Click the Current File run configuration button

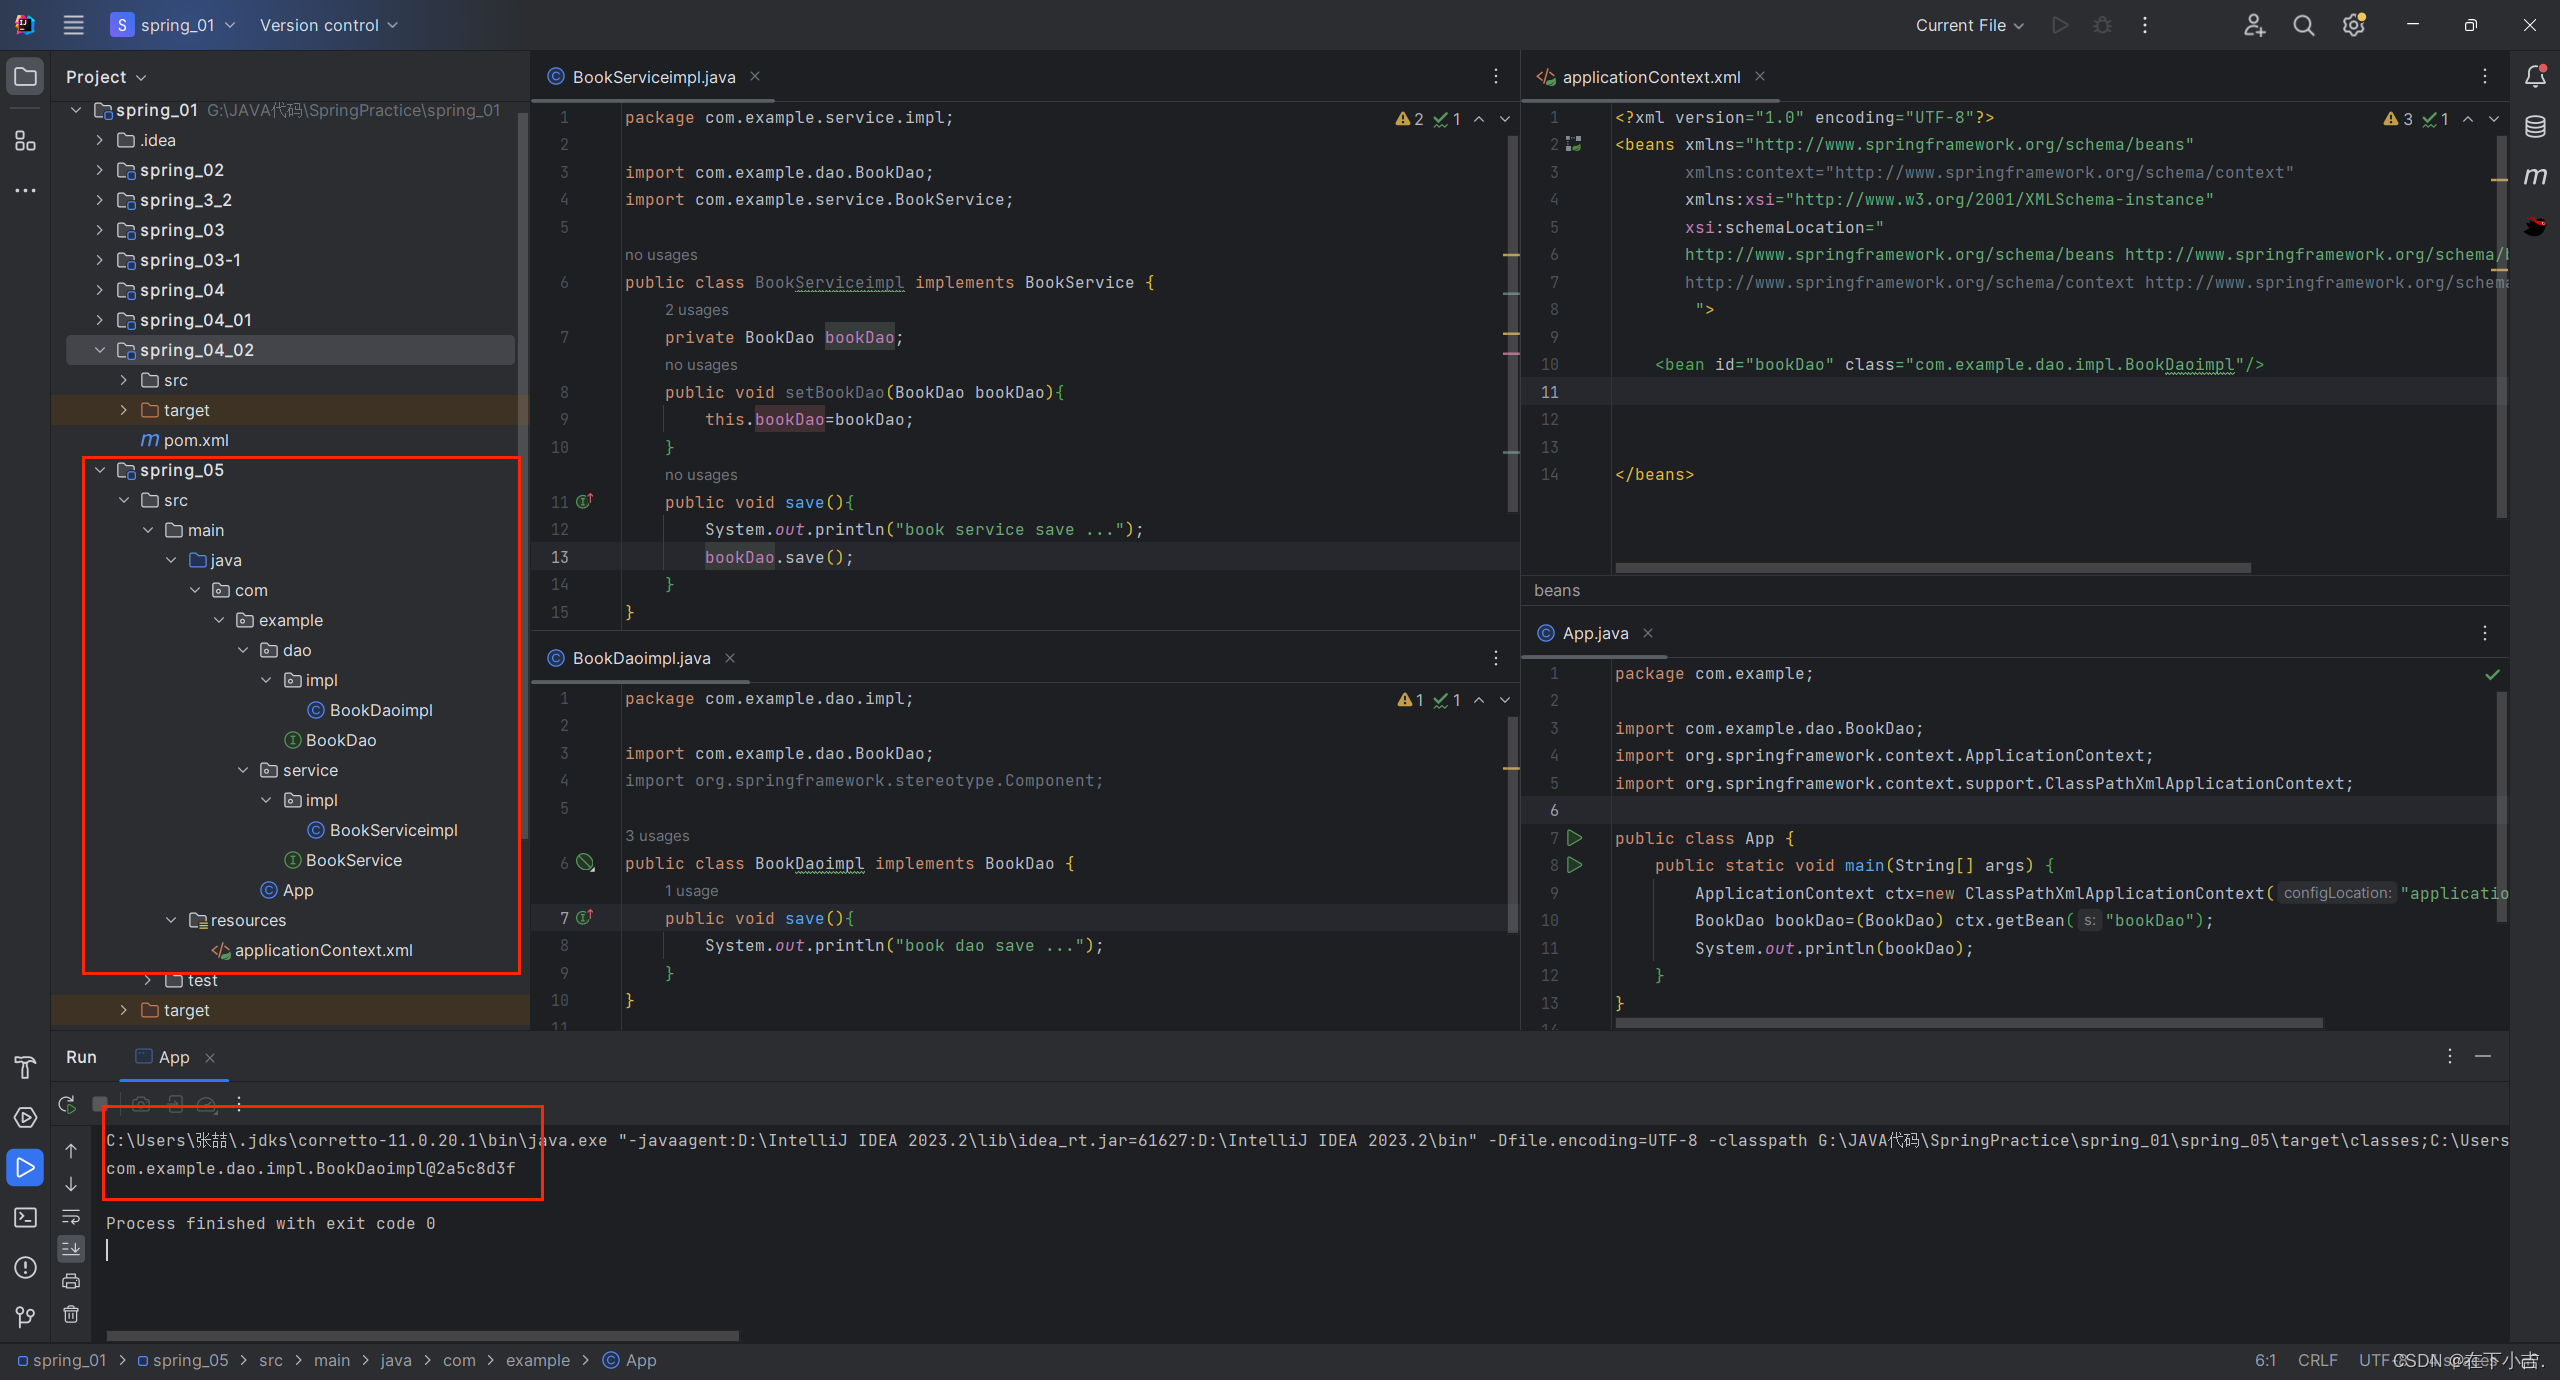(x=1962, y=24)
